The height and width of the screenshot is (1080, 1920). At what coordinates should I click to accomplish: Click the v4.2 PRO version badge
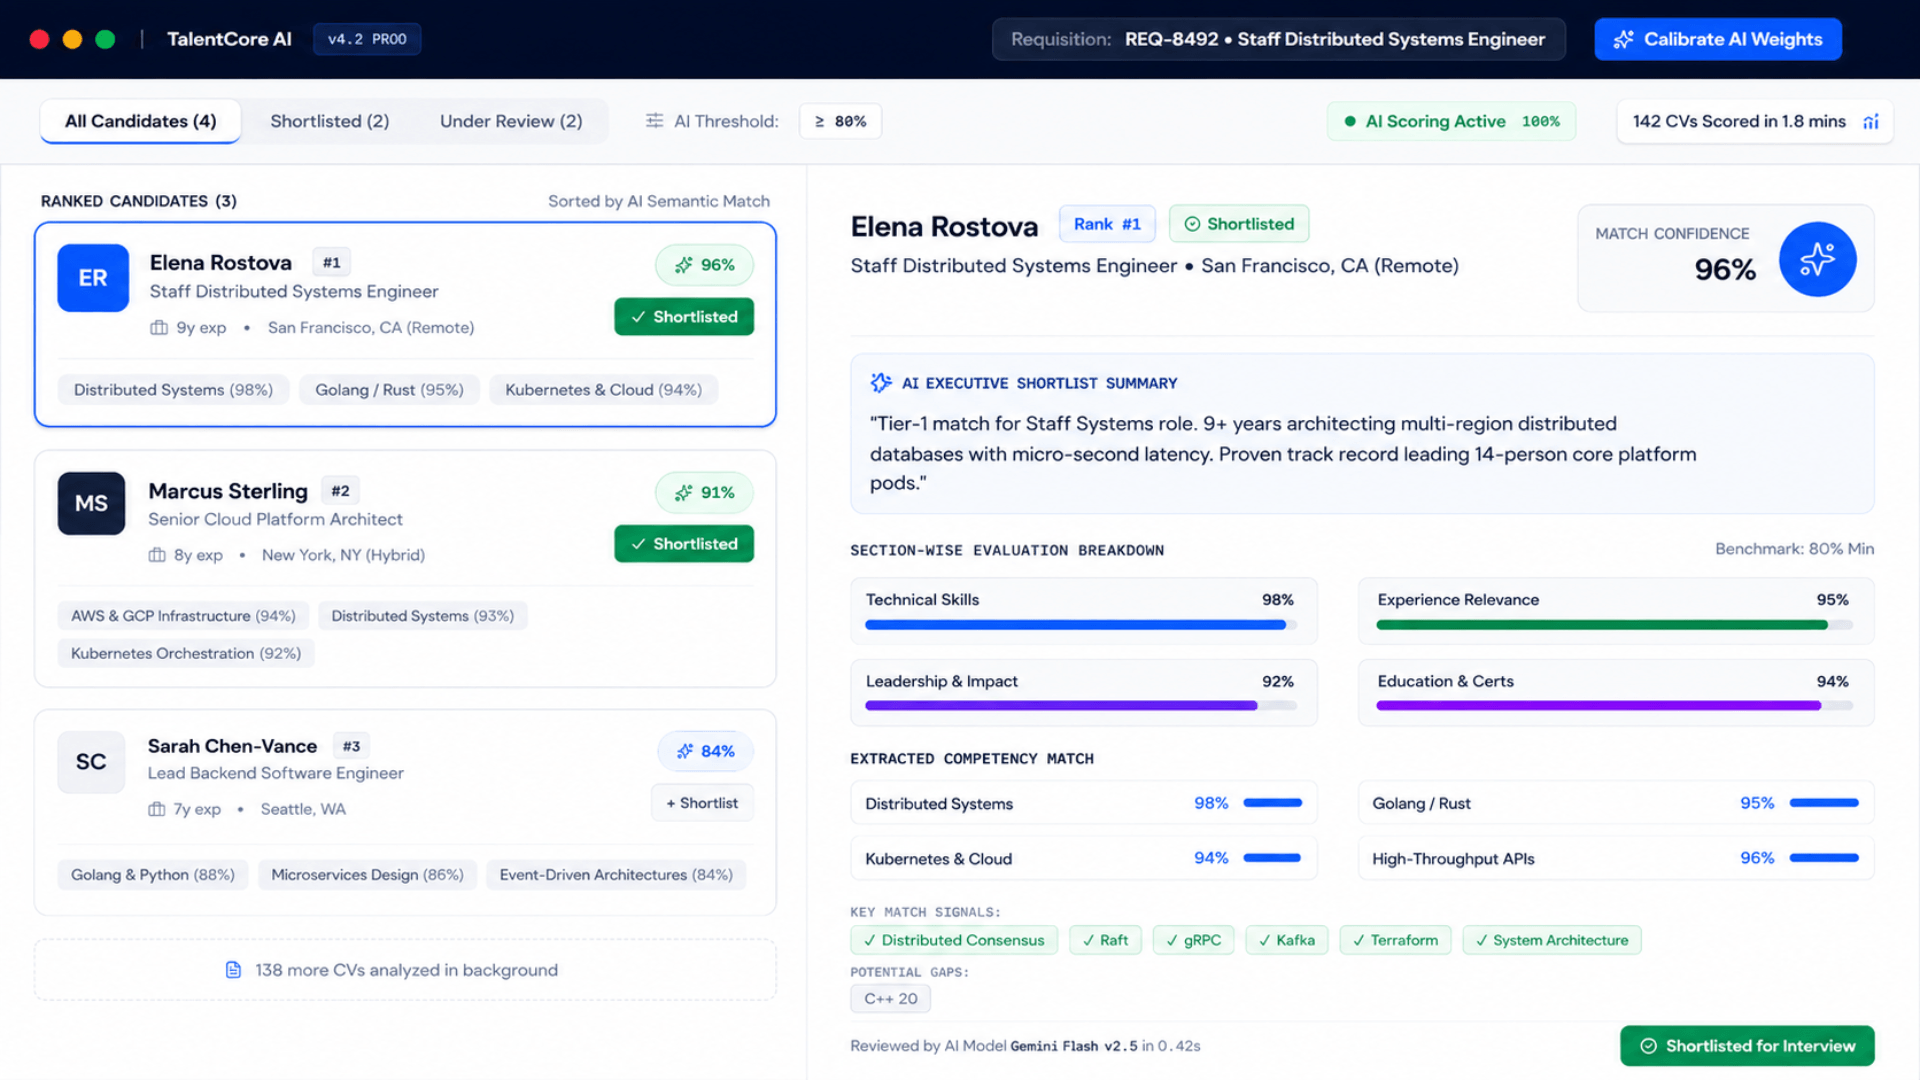click(367, 39)
